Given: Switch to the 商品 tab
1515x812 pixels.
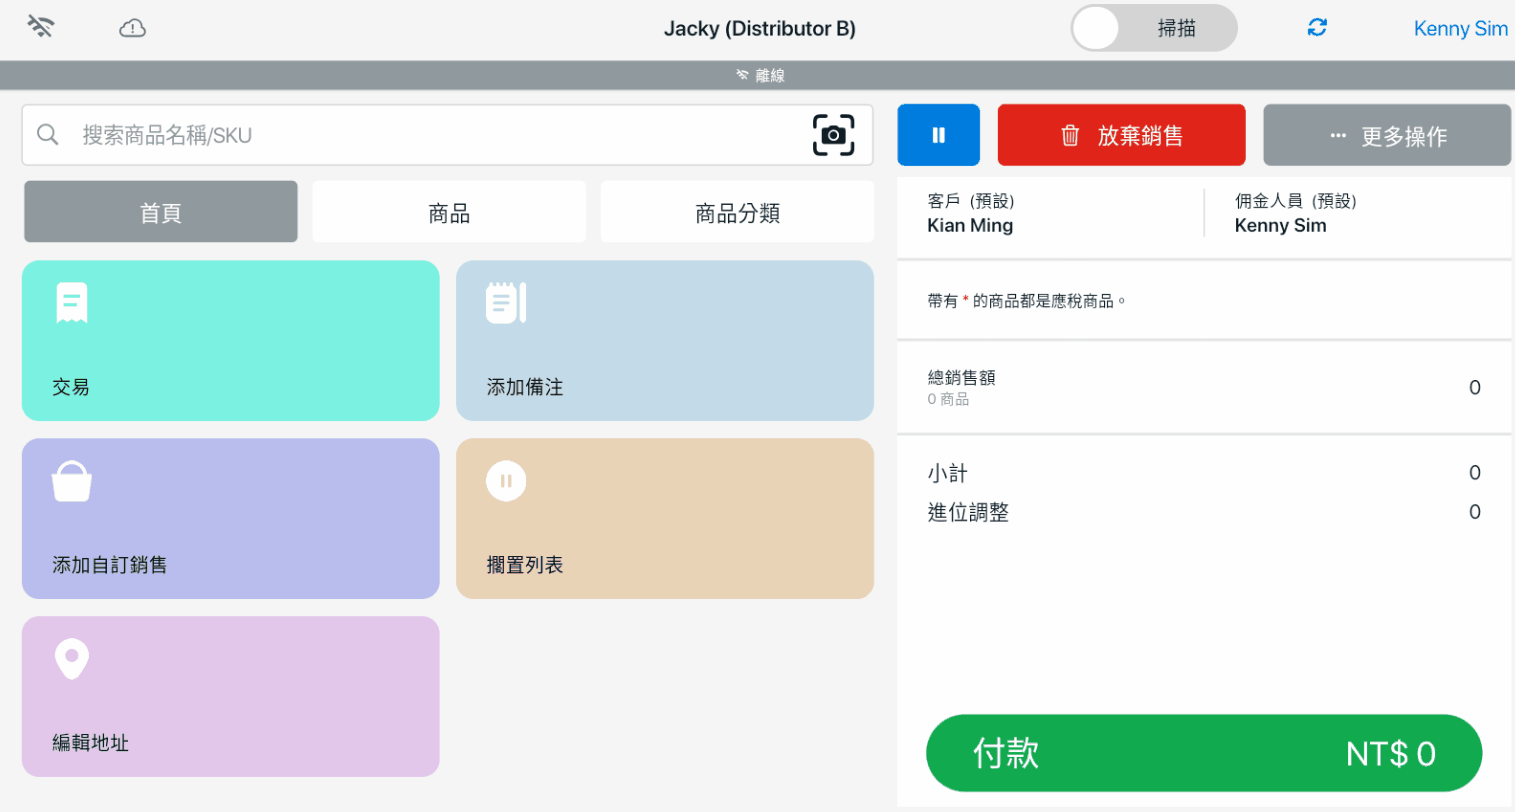Looking at the screenshot, I should click(448, 212).
